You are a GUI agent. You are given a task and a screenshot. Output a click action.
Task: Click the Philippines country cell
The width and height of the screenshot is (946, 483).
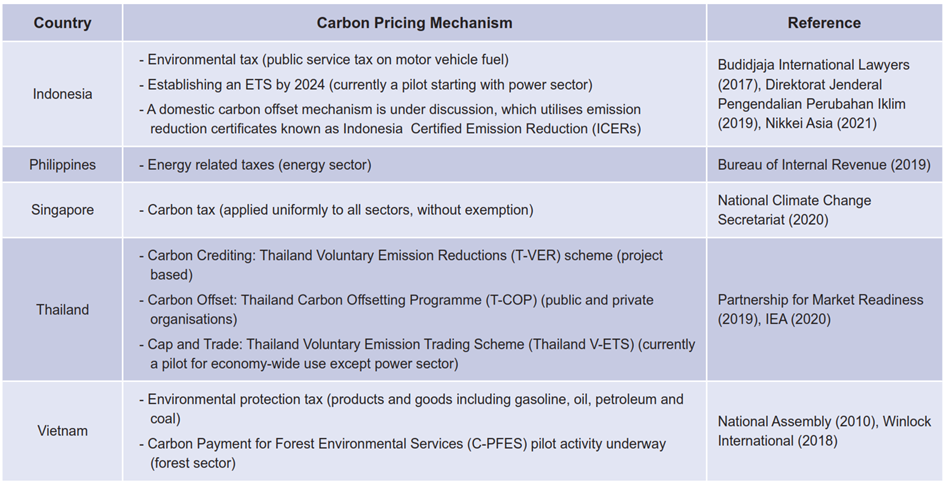pyautogui.click(x=62, y=164)
